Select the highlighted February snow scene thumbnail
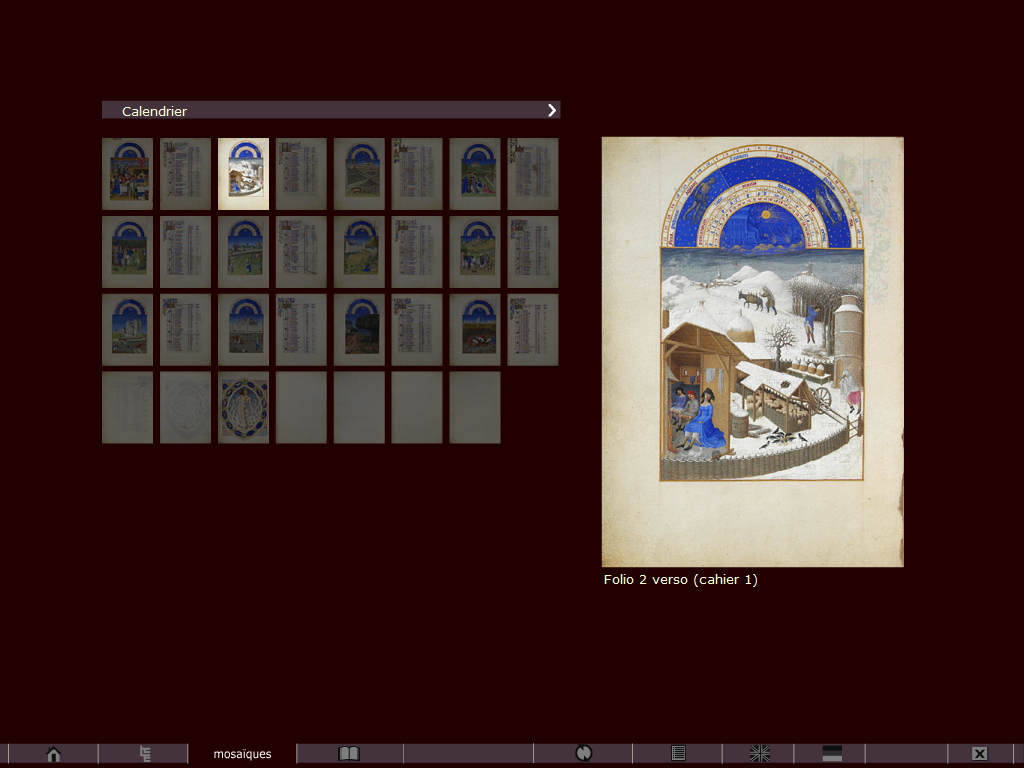1024x768 pixels. pyautogui.click(x=244, y=174)
